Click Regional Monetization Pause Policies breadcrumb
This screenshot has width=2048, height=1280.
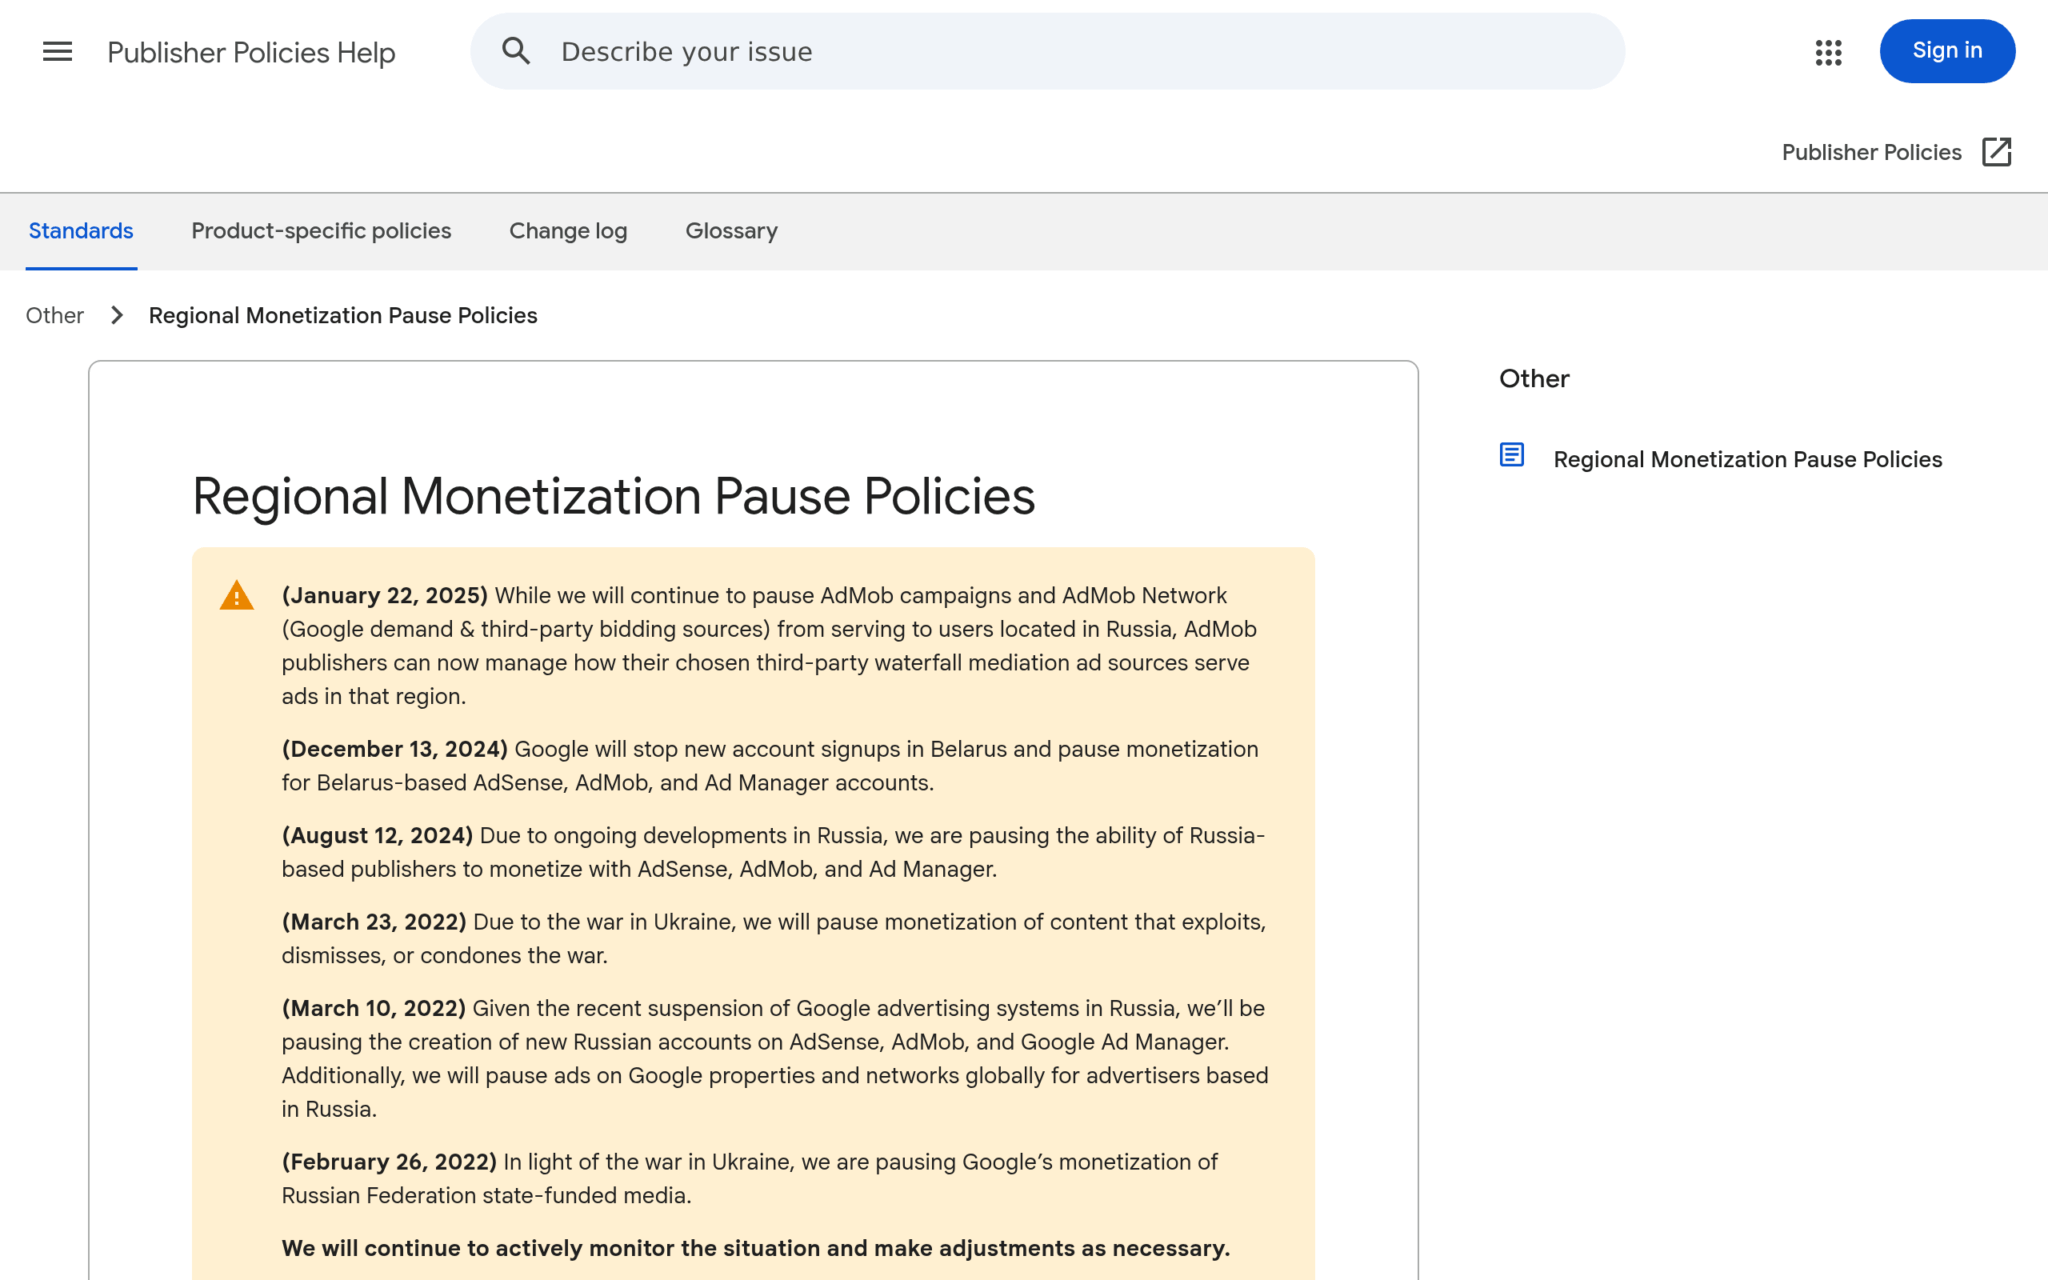coord(343,315)
